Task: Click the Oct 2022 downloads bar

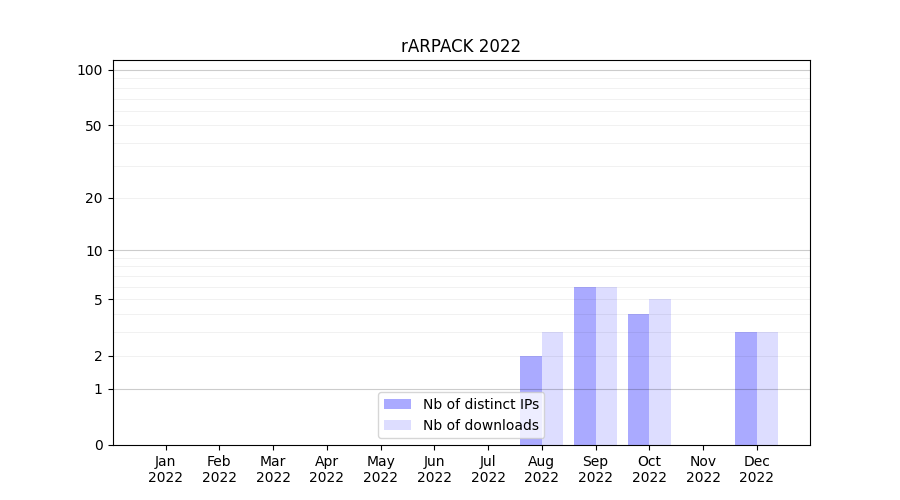Action: coord(660,372)
